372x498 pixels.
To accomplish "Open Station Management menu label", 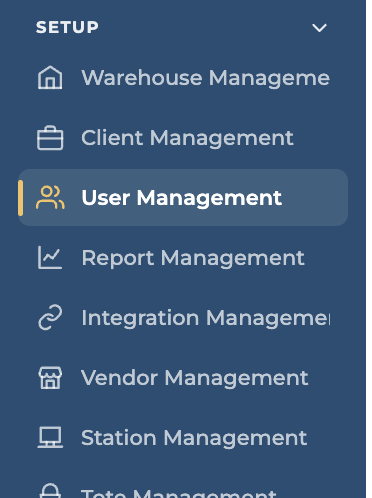I will pos(194,438).
